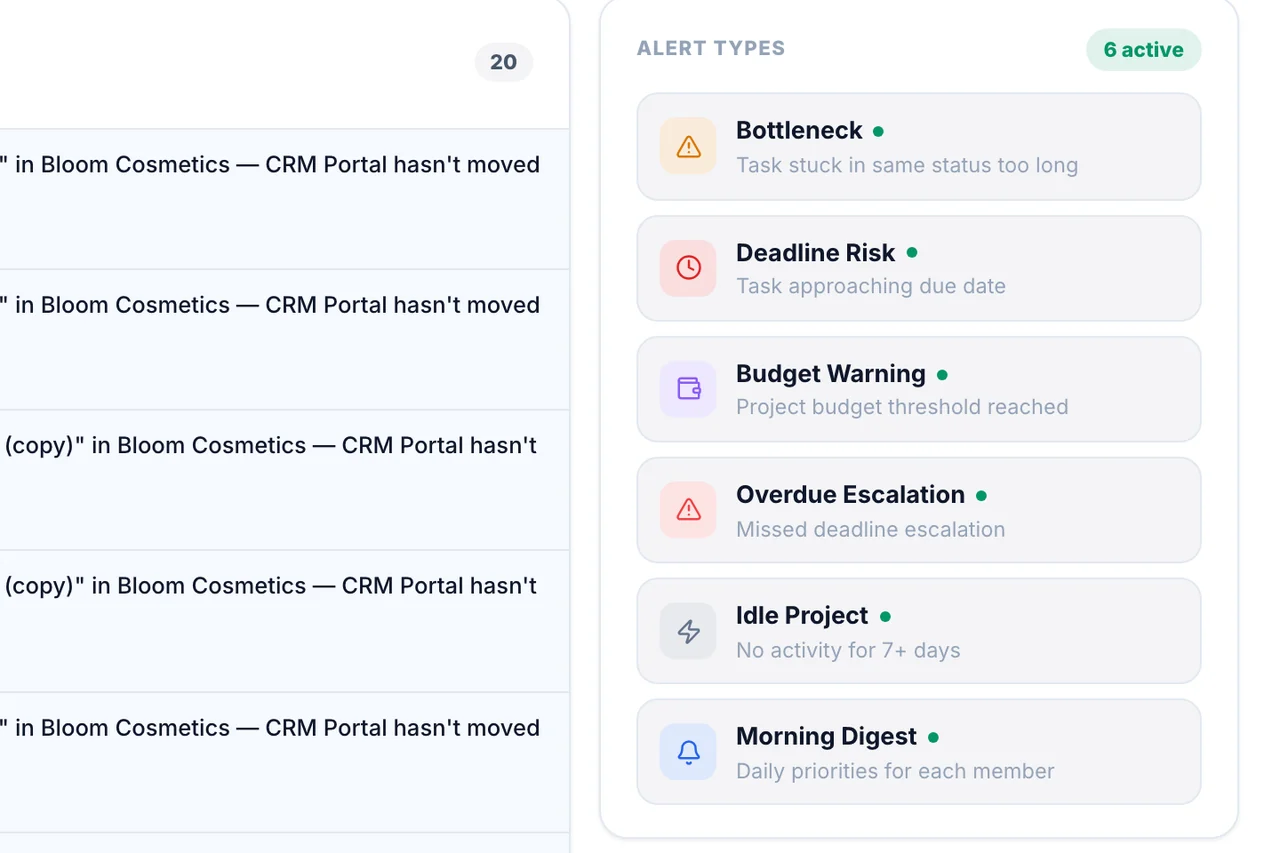Click 'Project budget threshold reached' description

(x=902, y=407)
